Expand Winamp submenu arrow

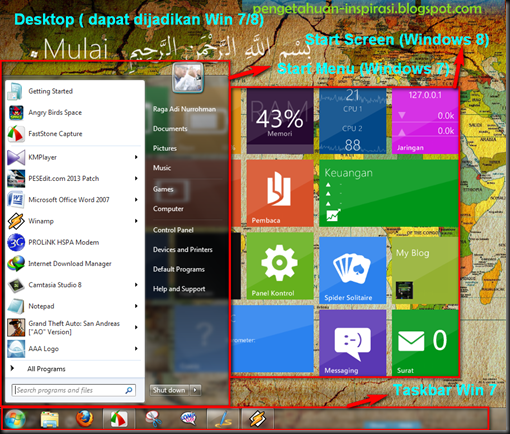(136, 221)
